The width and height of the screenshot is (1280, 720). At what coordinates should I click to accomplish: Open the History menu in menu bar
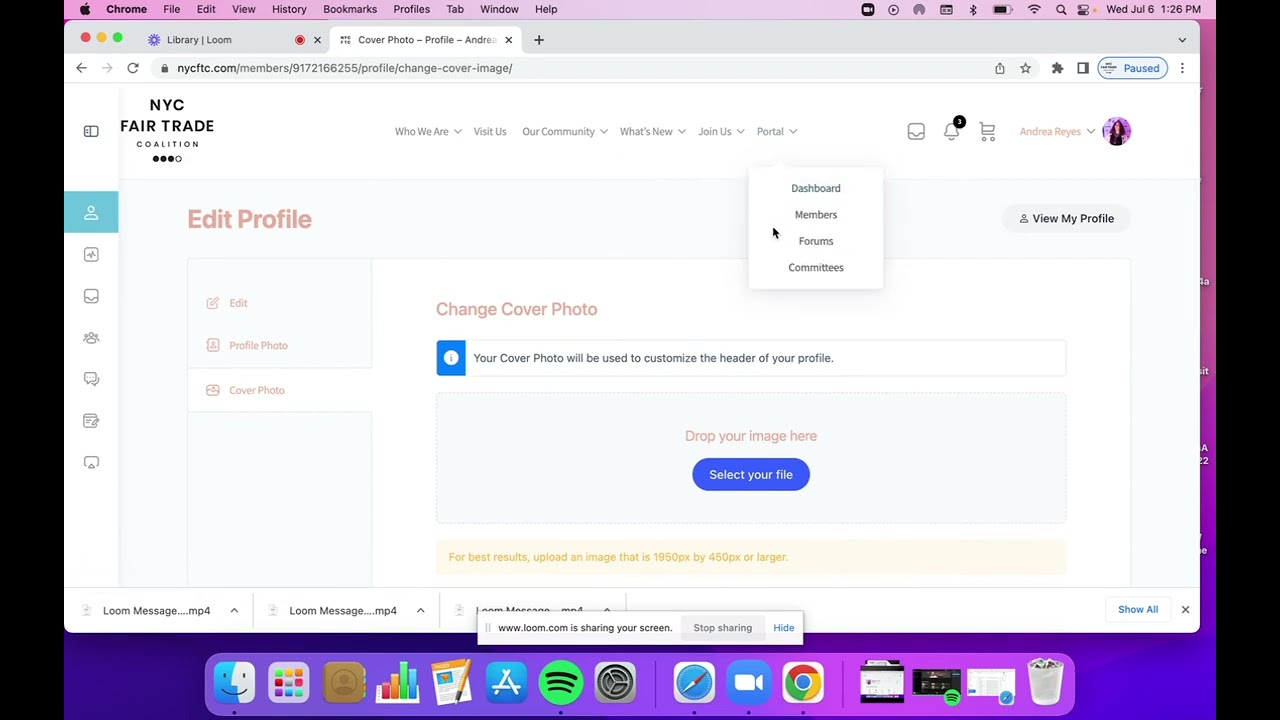[289, 9]
